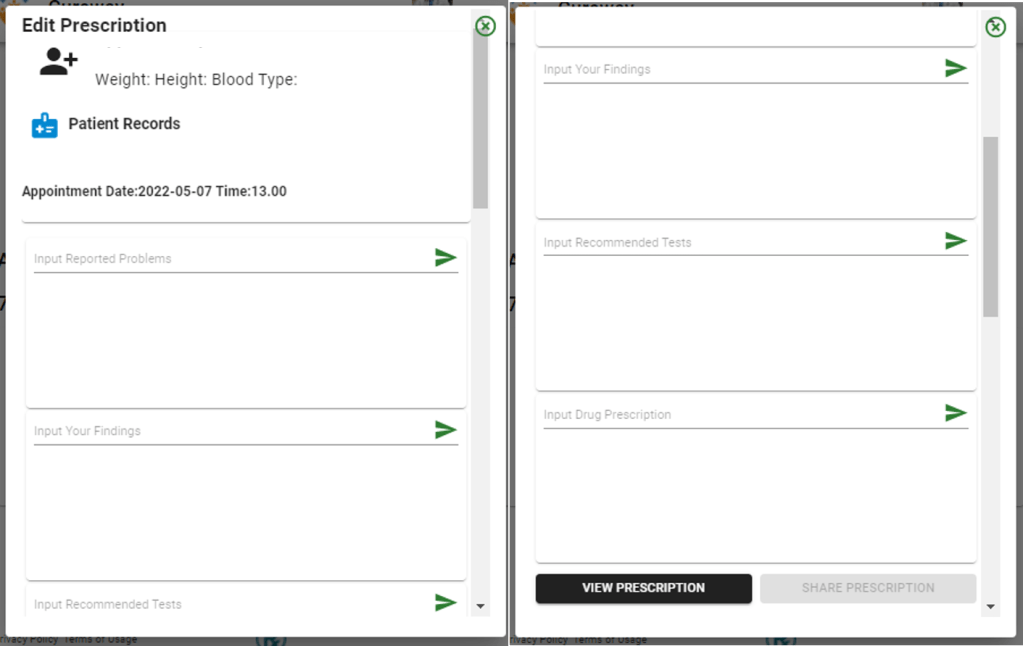Screen dimensions: 1023x646
Task: Click the blue Patient Records icon
Action: click(x=45, y=125)
